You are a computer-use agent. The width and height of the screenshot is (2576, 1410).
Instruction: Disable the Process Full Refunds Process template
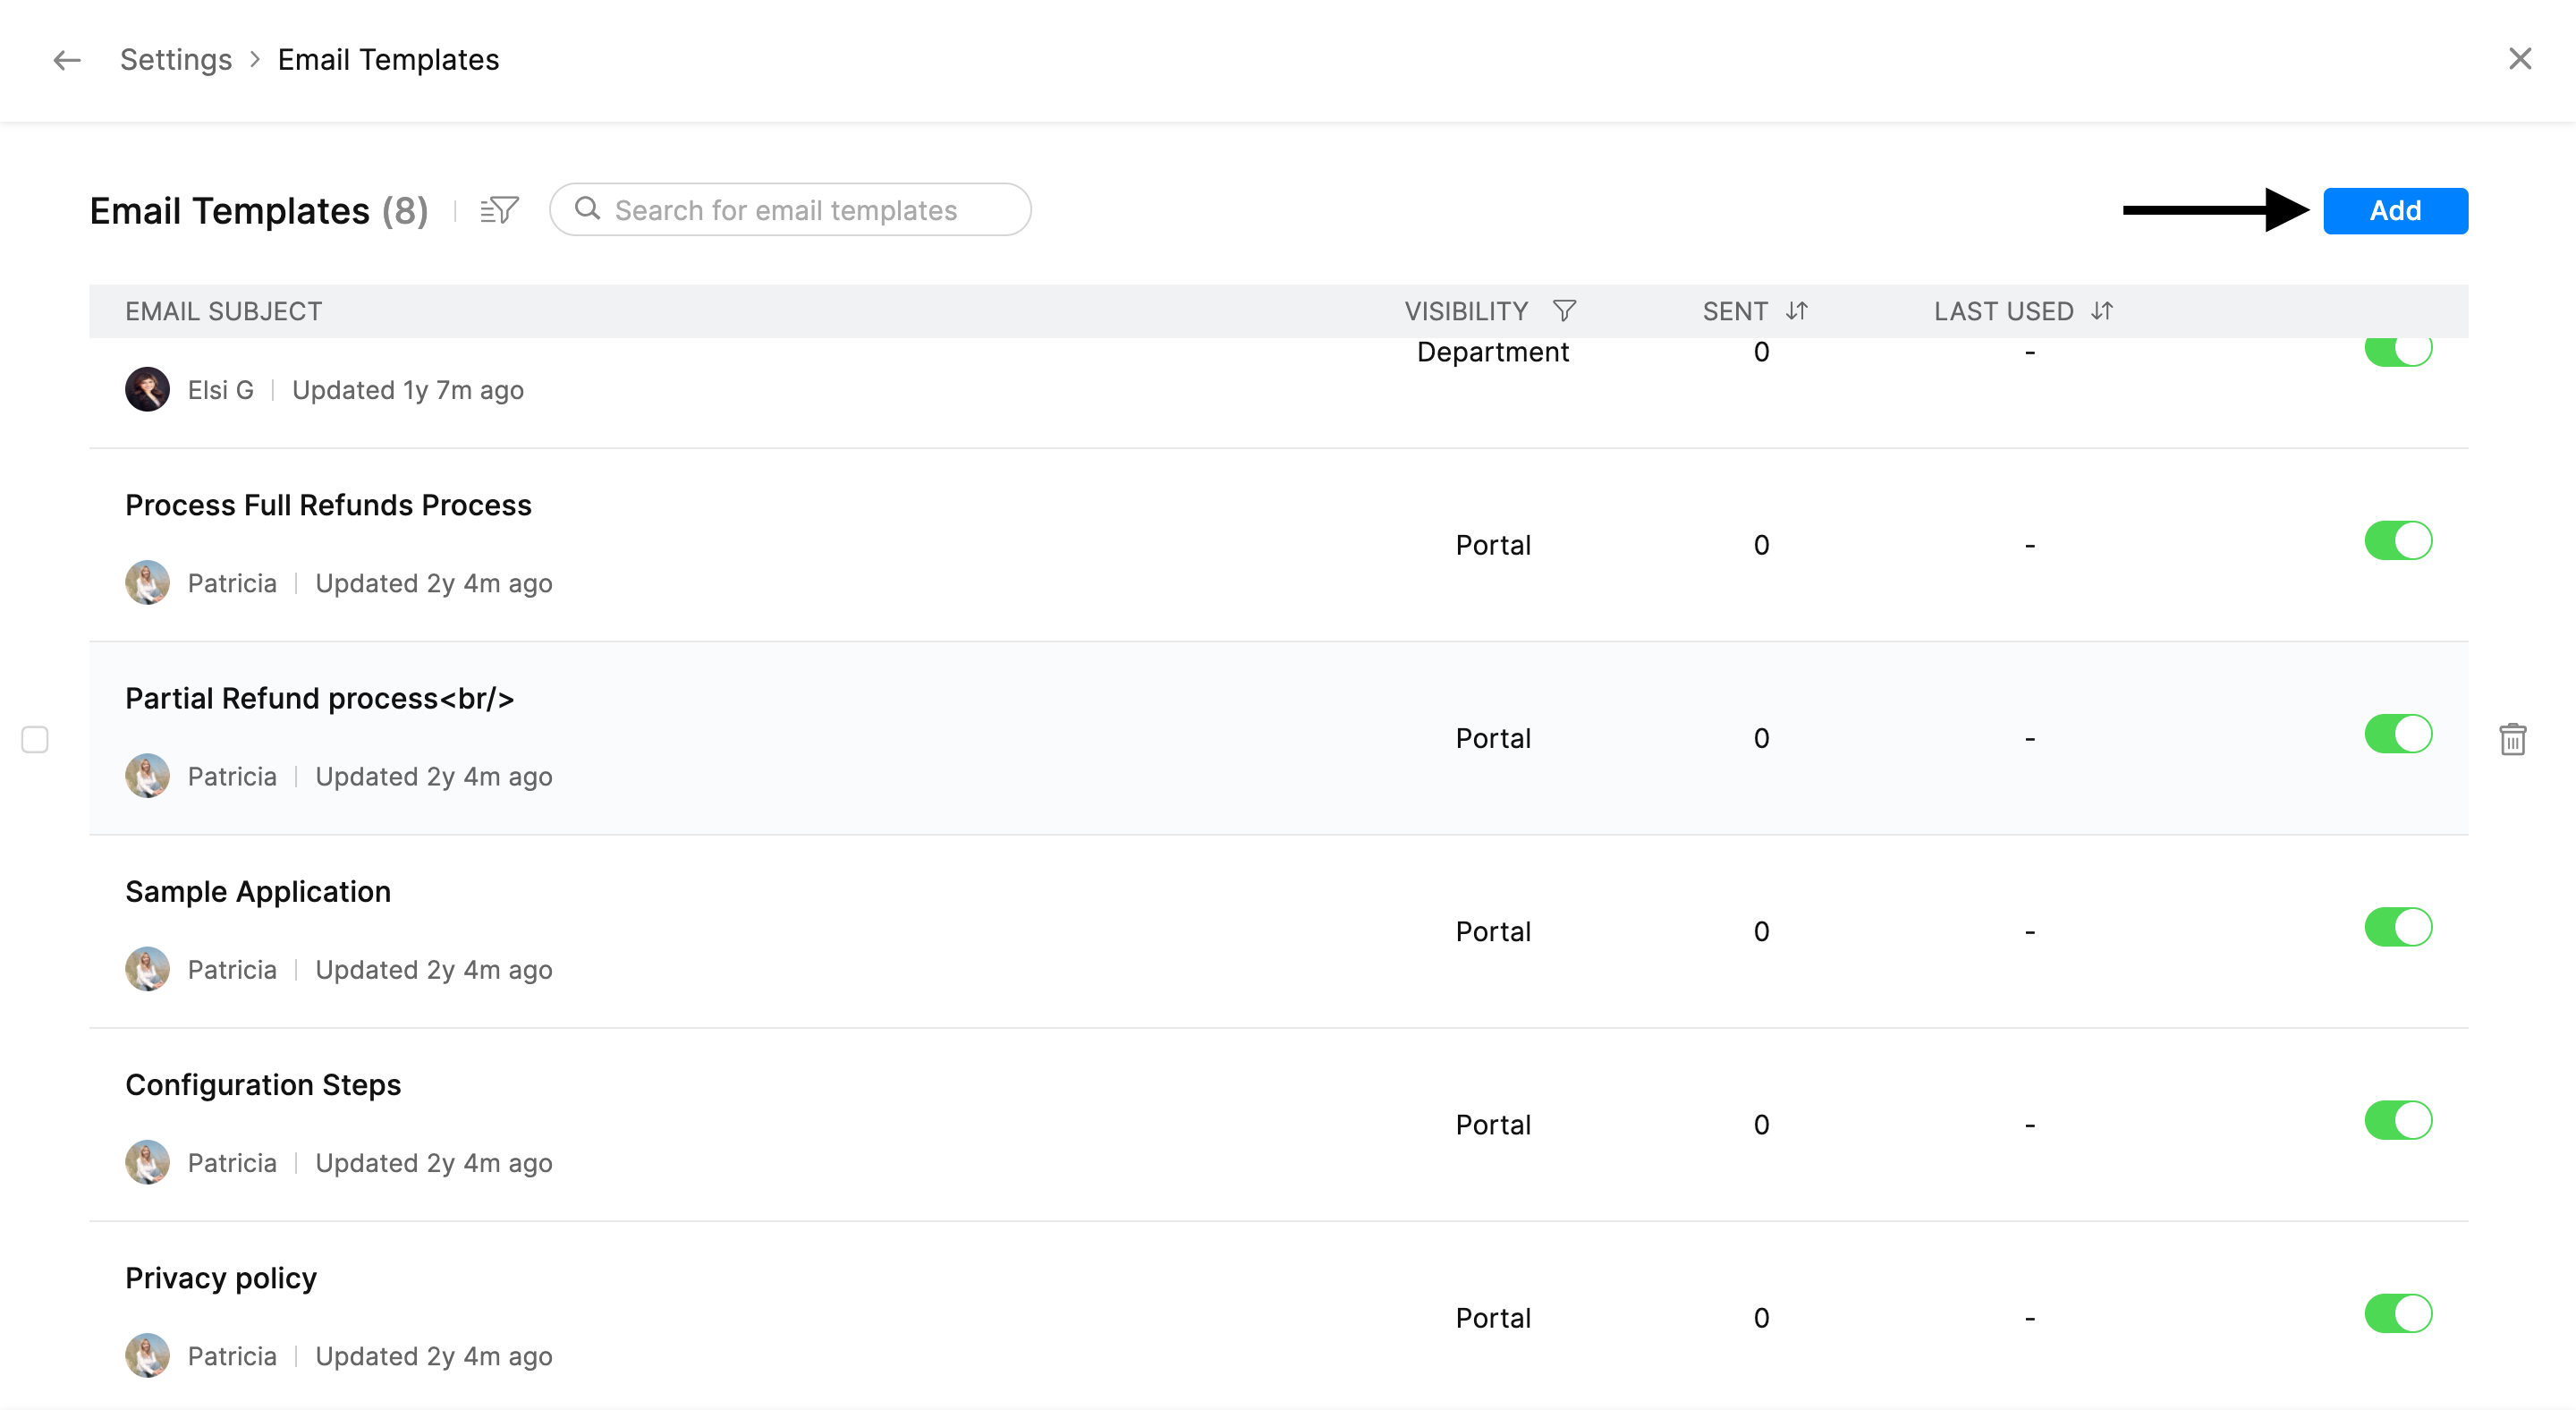click(2397, 541)
